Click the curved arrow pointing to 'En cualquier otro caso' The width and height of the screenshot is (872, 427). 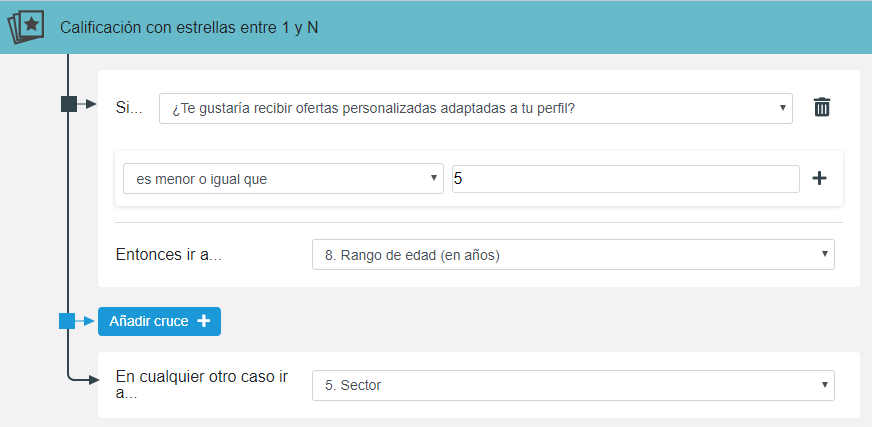(83, 377)
